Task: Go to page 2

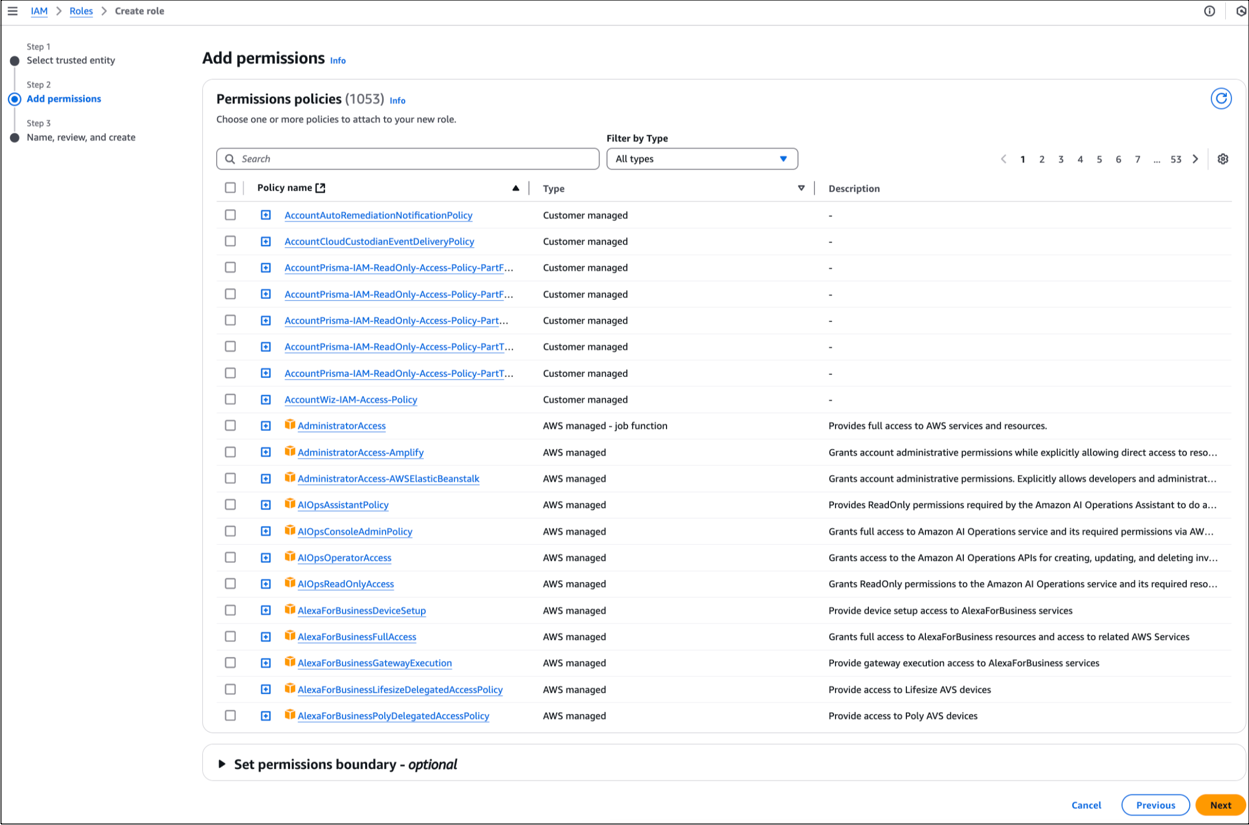Action: 1041,159
